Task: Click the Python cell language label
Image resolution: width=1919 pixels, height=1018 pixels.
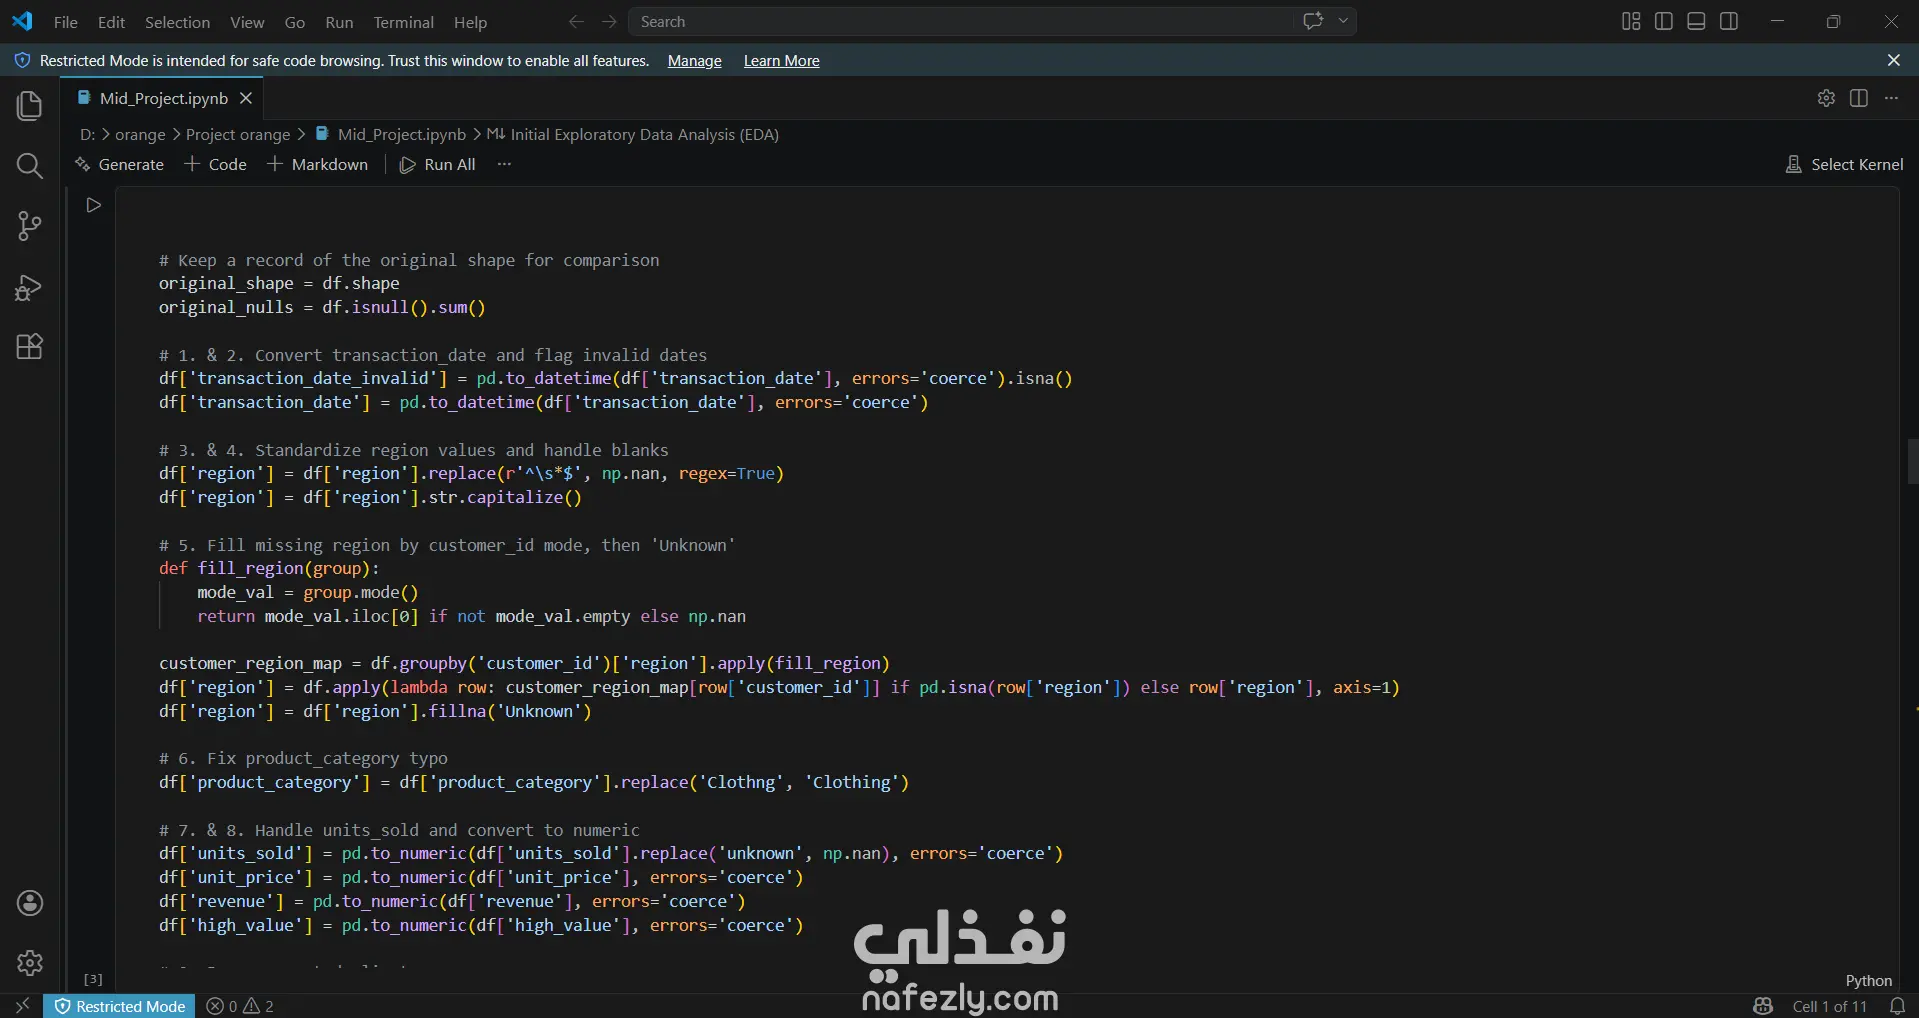Action: point(1868,981)
